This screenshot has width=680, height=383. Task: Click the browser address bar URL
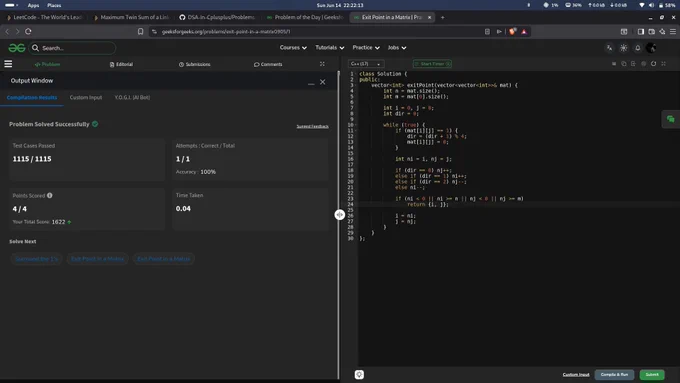tap(226, 31)
